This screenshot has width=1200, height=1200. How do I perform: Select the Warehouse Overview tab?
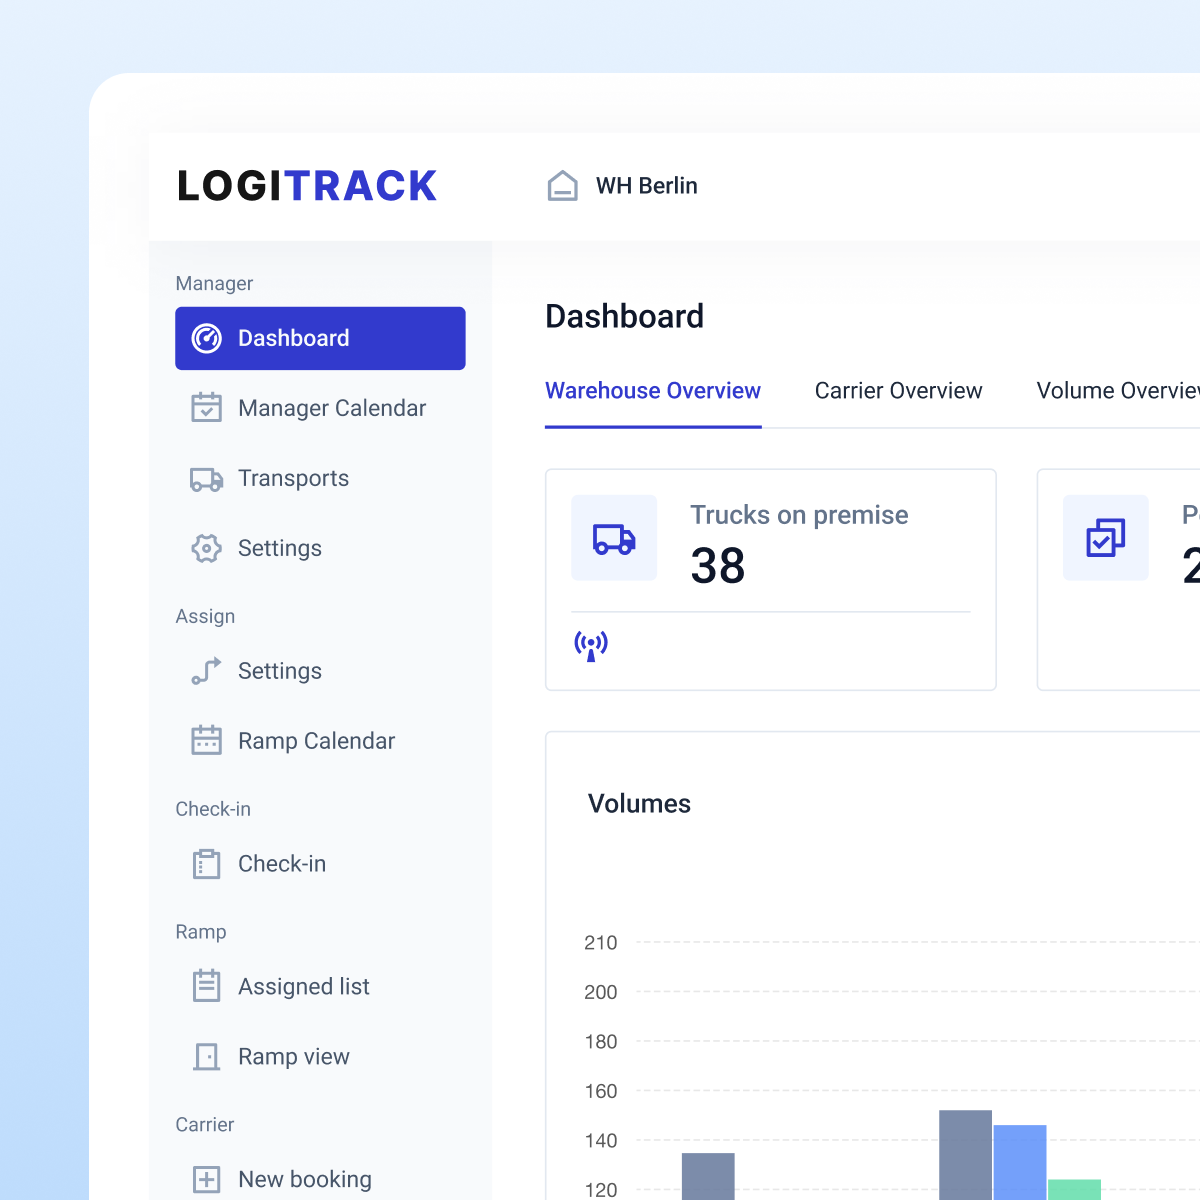point(653,391)
